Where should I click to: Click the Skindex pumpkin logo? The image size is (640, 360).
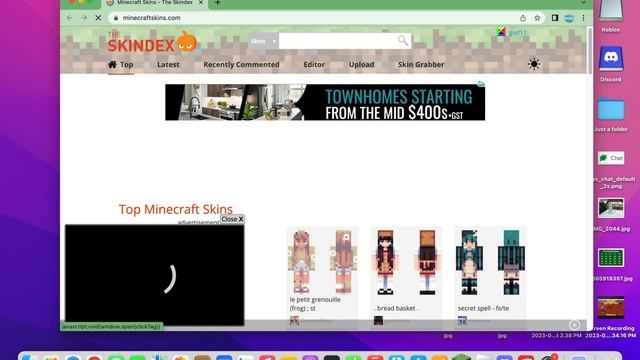pos(152,42)
